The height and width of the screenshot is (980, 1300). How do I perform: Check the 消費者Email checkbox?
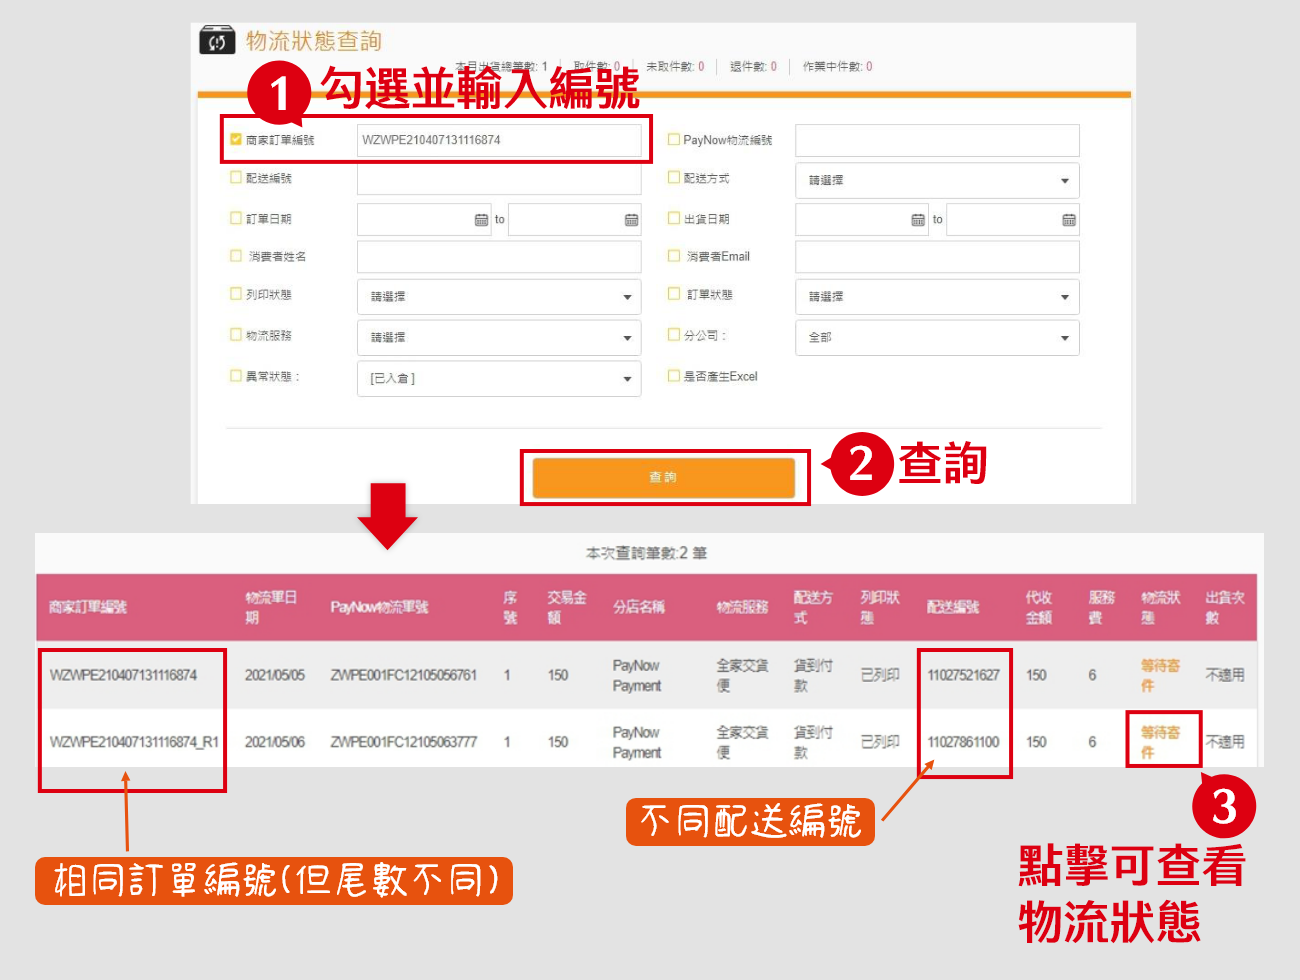click(674, 256)
